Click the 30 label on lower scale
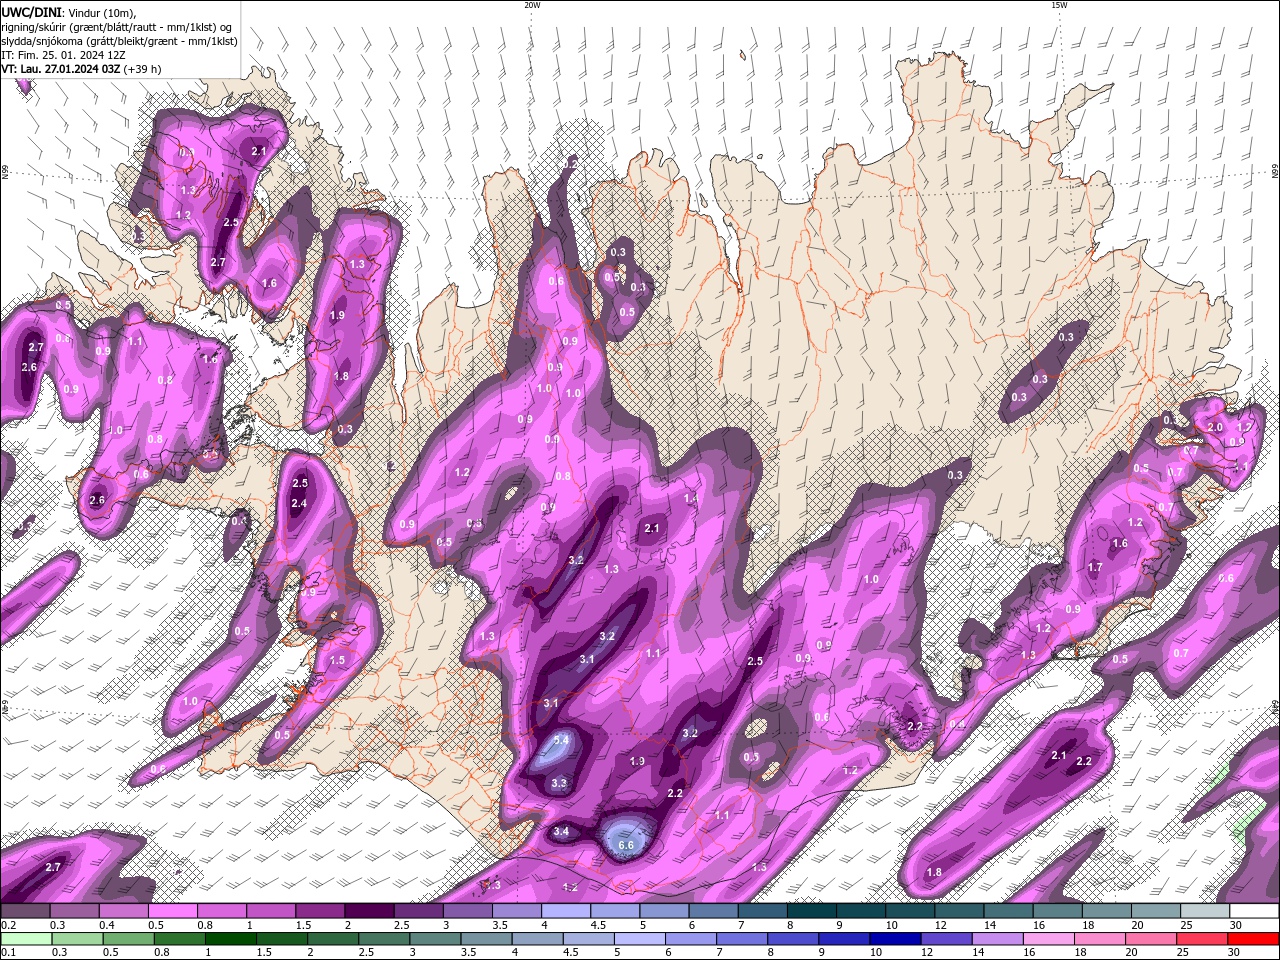 1233,953
